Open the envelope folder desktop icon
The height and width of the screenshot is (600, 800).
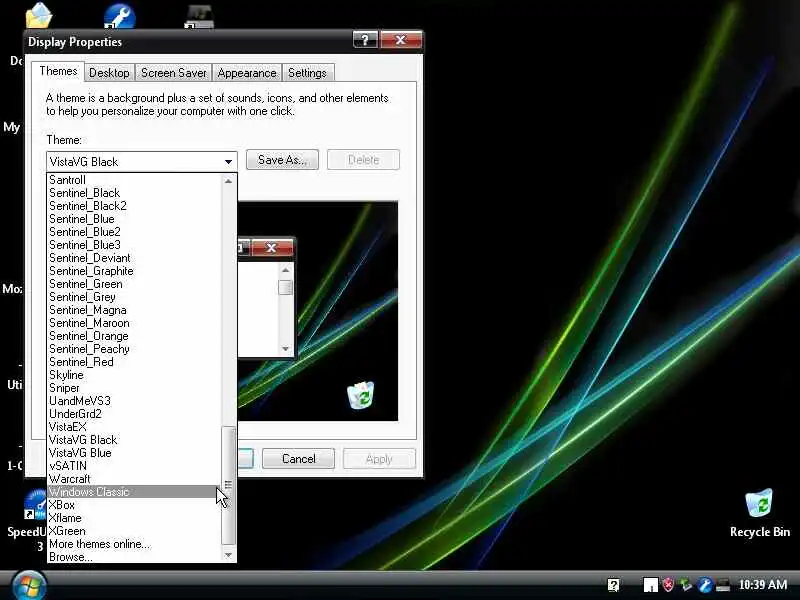pos(39,15)
